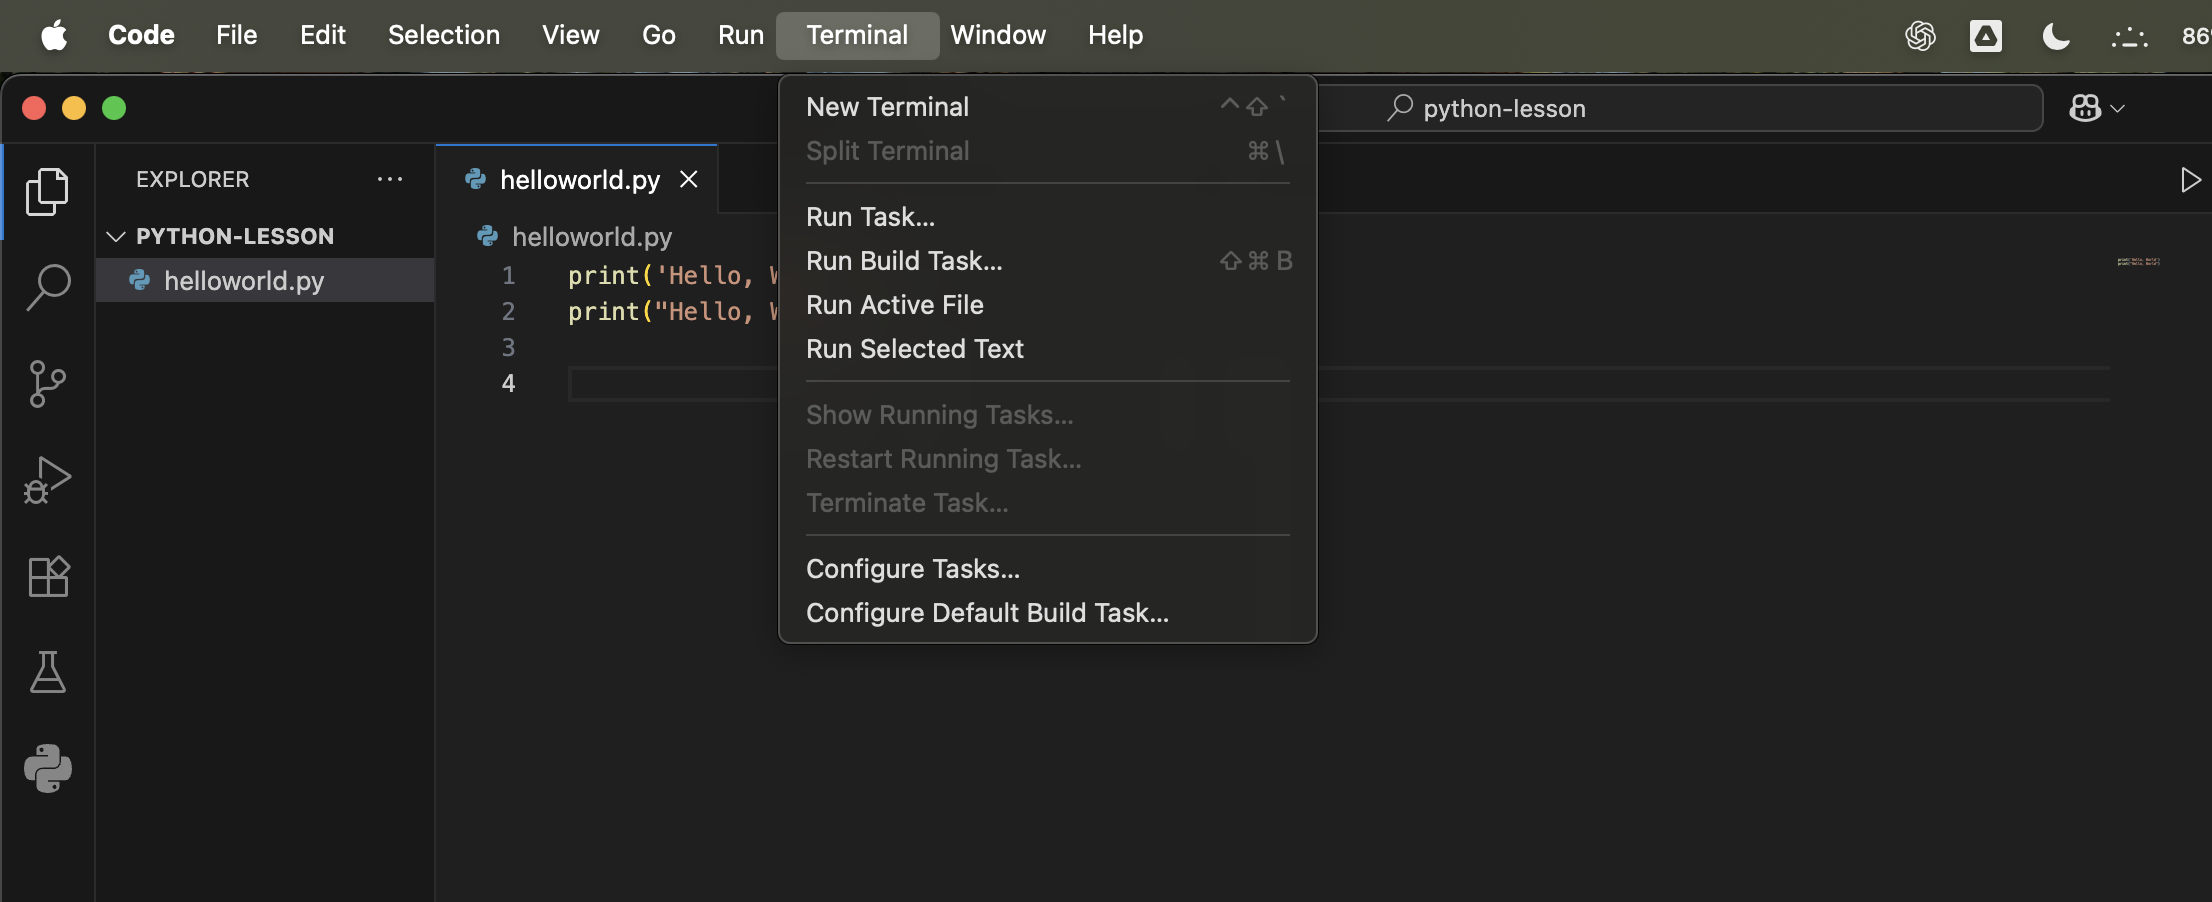Click line number 1 in the gutter
2212x902 pixels.
[x=508, y=276]
